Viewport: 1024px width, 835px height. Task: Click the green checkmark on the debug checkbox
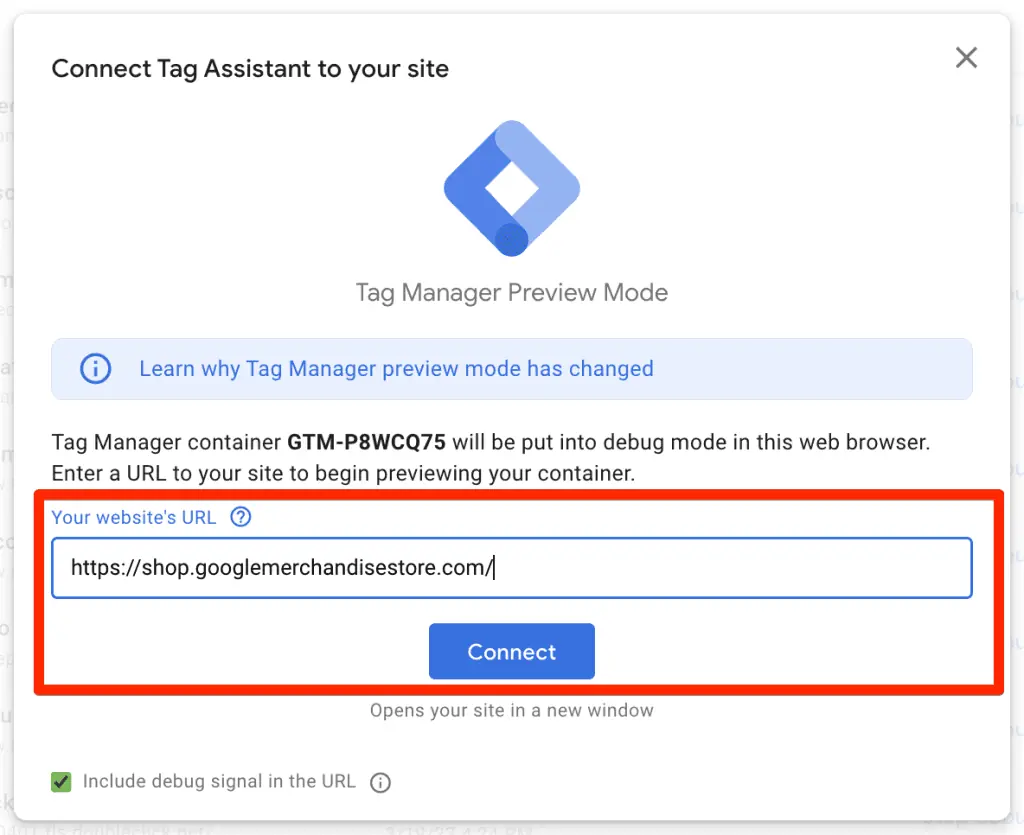click(60, 782)
